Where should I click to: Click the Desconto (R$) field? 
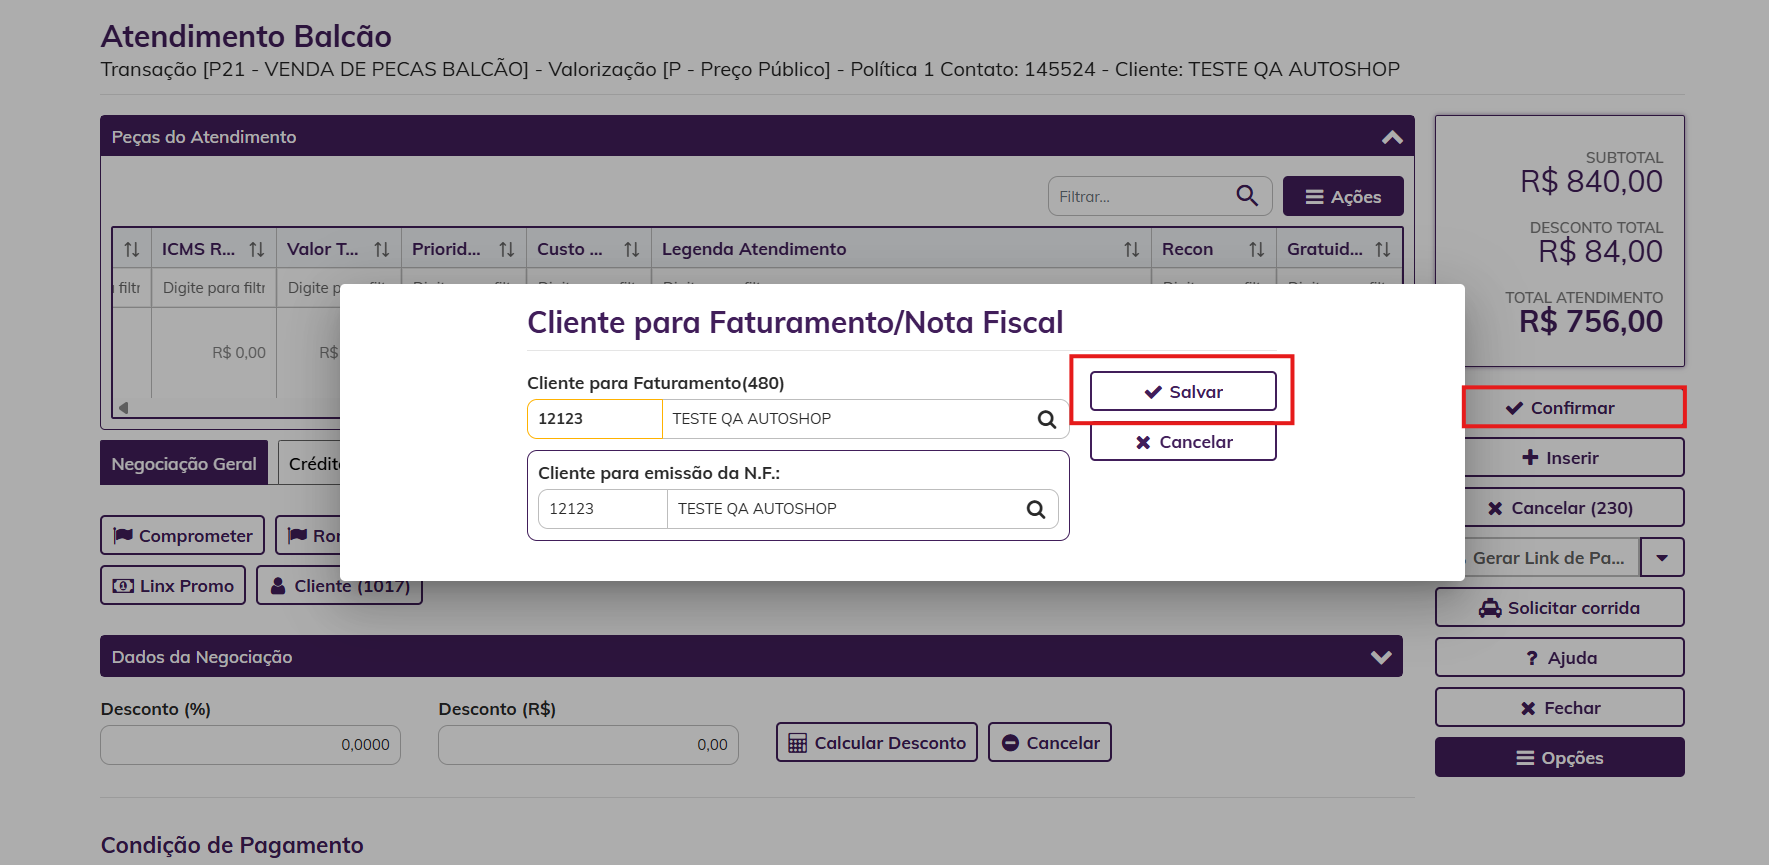[588, 744]
